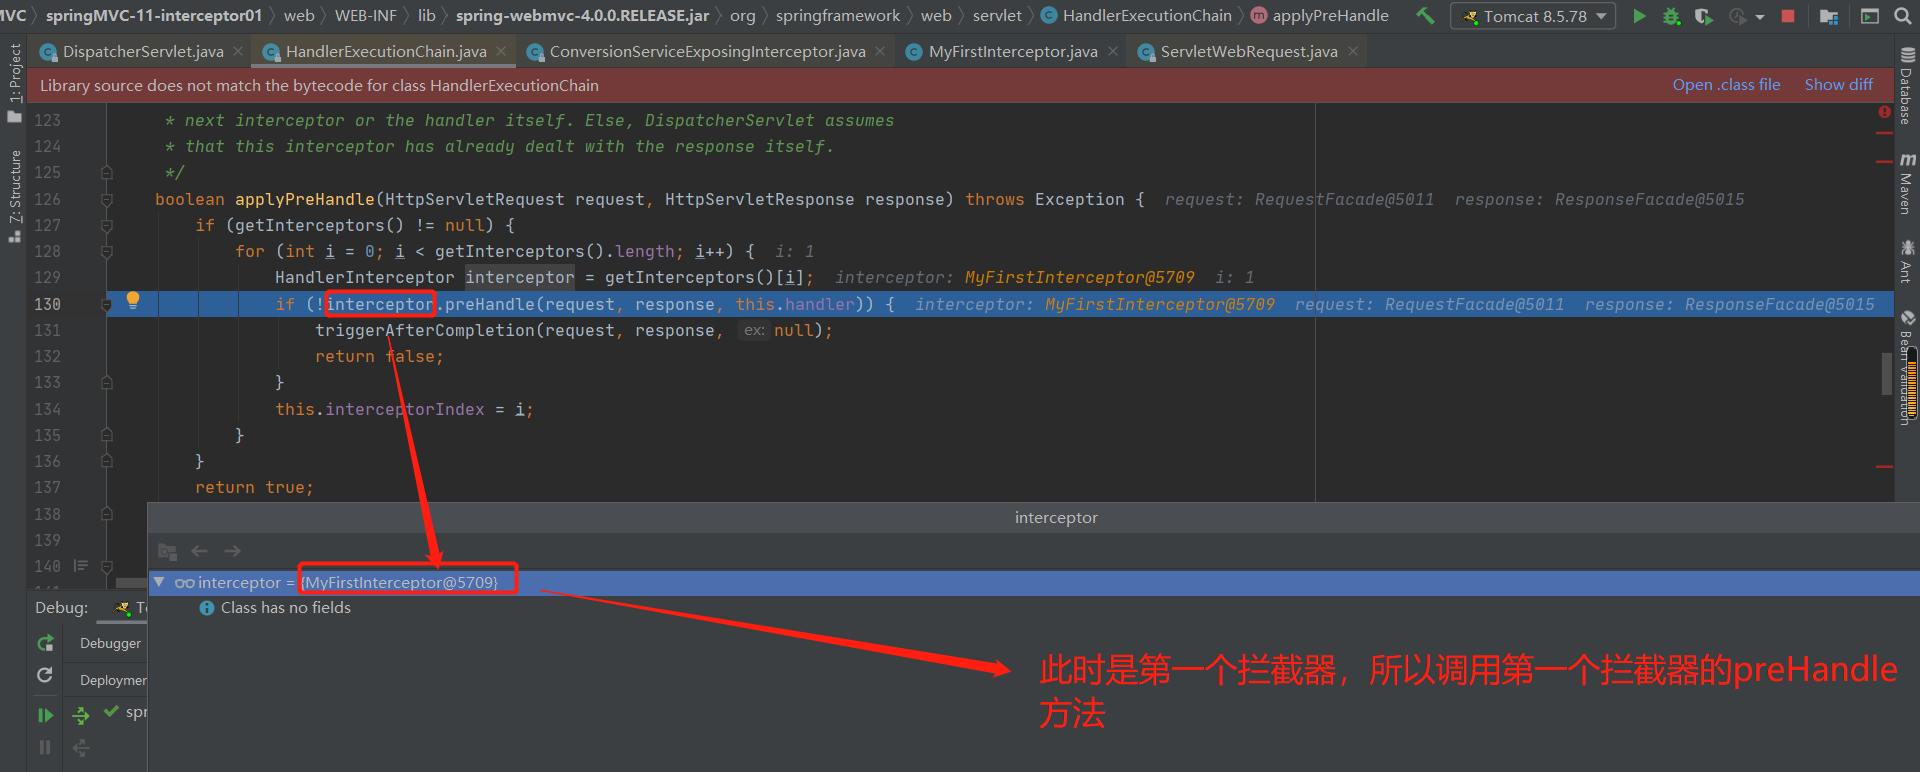The width and height of the screenshot is (1920, 772).
Task: Click the Run Anything window icon
Action: 1870,16
